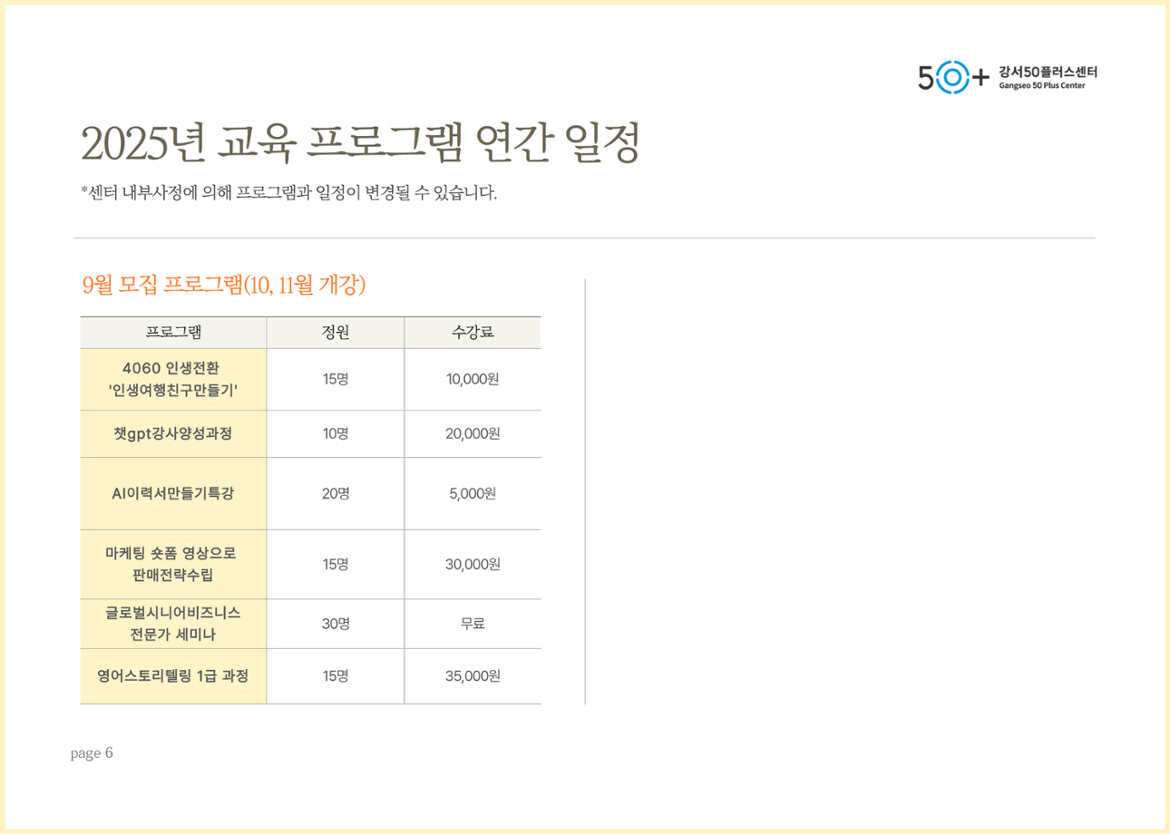Click the '5,000원' fee cell
The image size is (1170, 834).
point(472,494)
